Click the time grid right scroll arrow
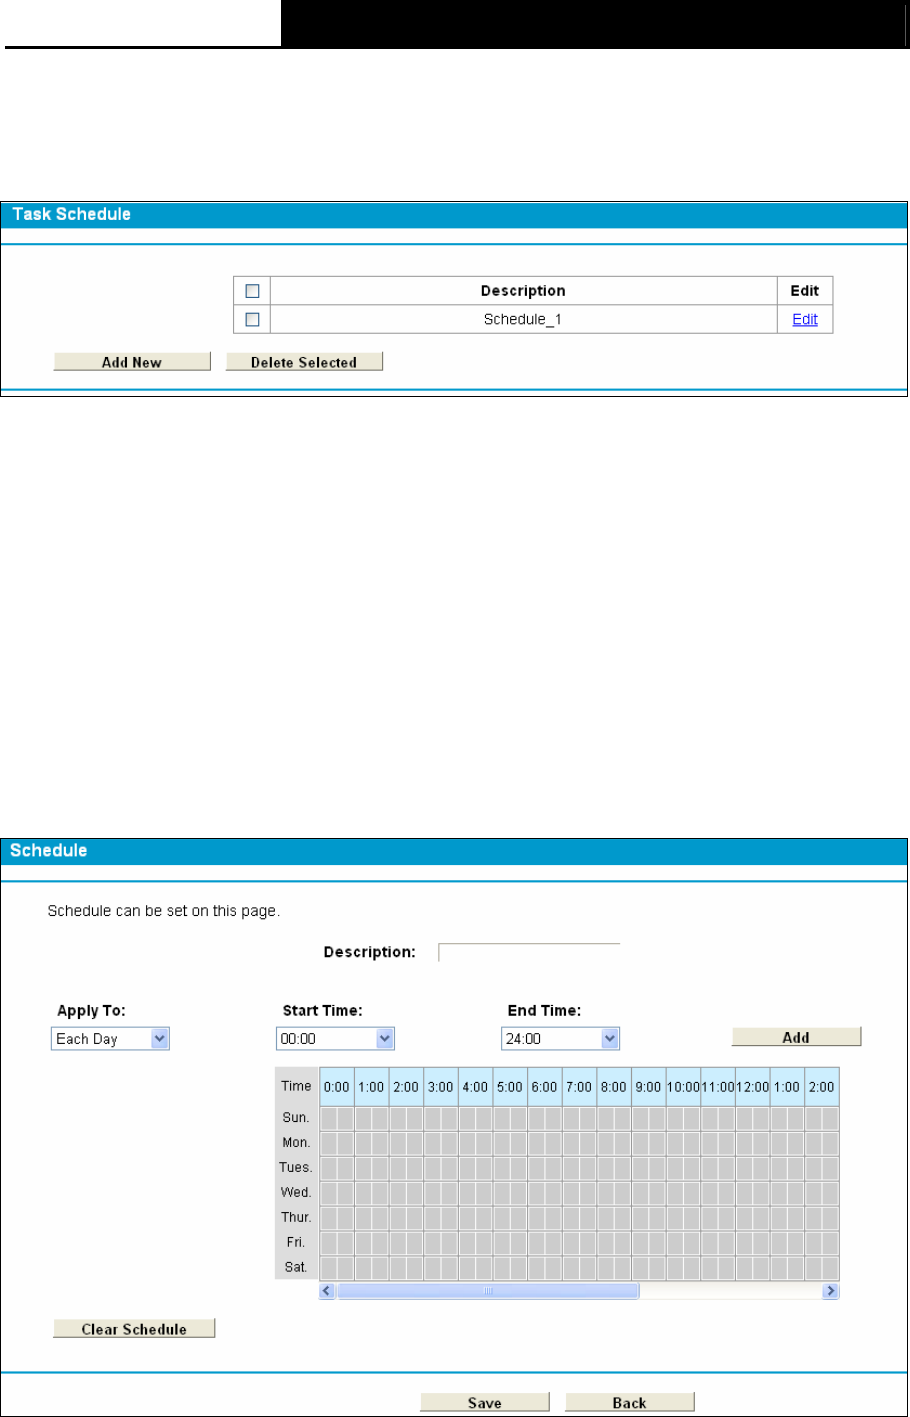The image size is (910, 1417). click(831, 1291)
